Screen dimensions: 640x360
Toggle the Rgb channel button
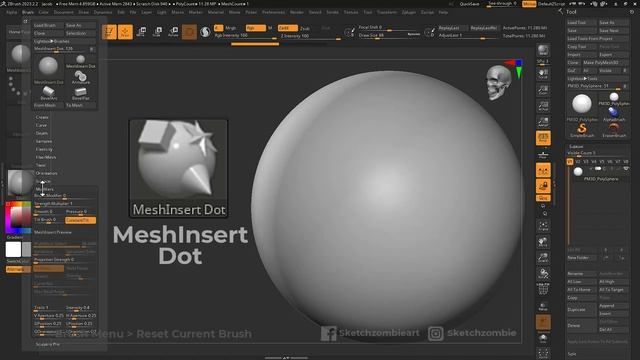[x=255, y=28]
